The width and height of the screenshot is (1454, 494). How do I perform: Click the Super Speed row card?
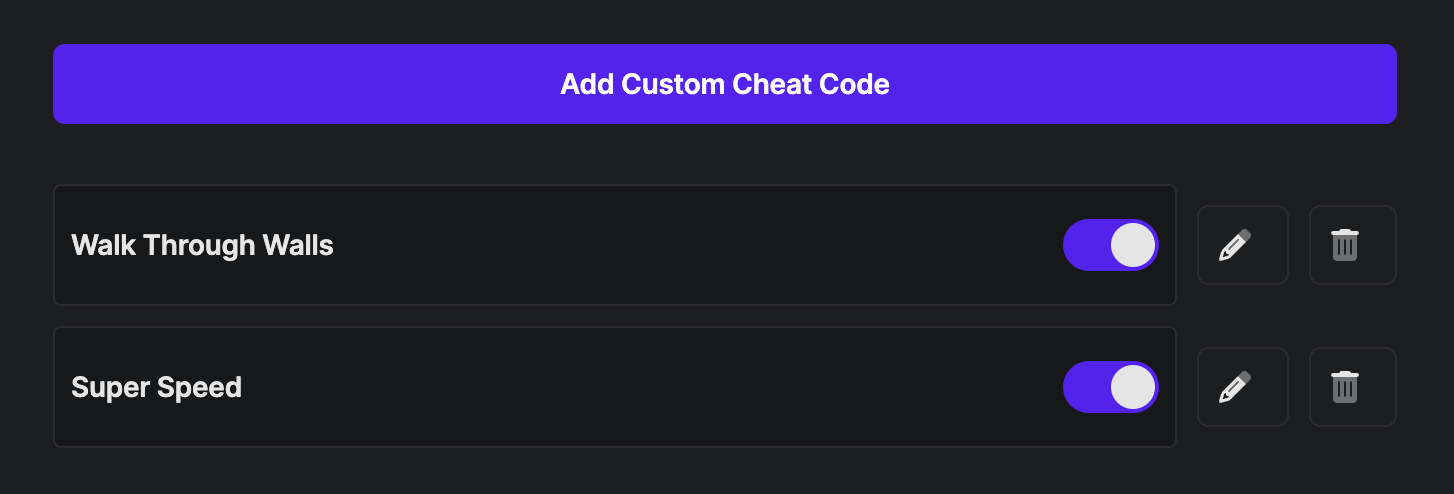click(650, 387)
